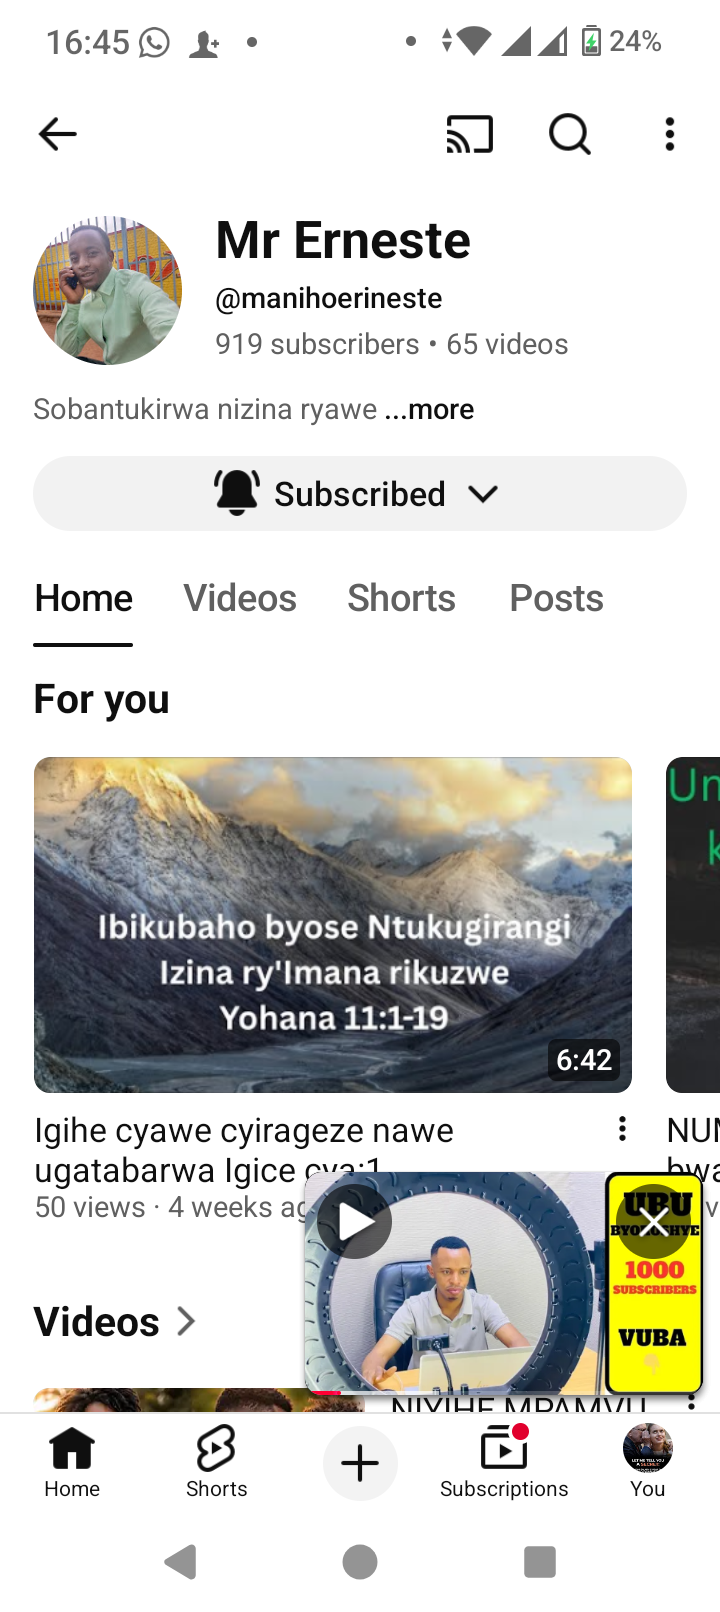720x1612 pixels.
Task: Expand channel description with ...more
Action: [x=429, y=409]
